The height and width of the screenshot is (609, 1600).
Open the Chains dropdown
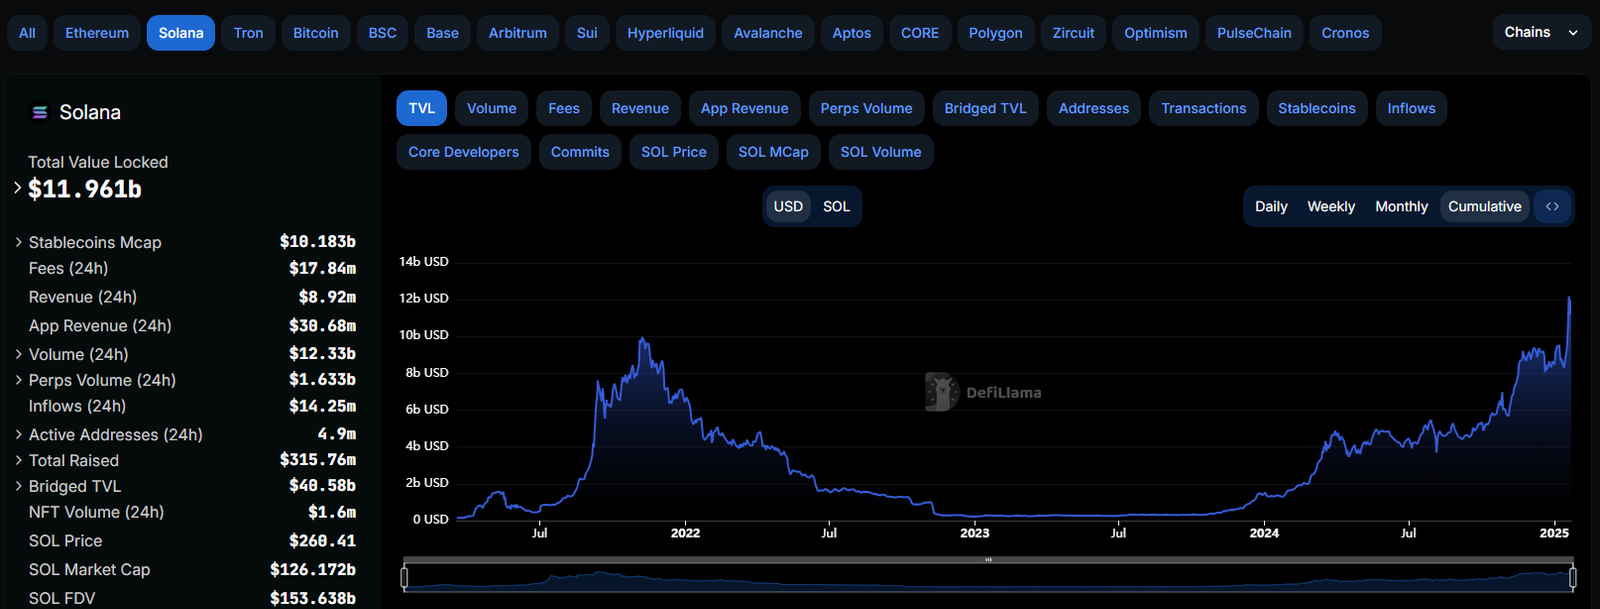coord(1541,33)
